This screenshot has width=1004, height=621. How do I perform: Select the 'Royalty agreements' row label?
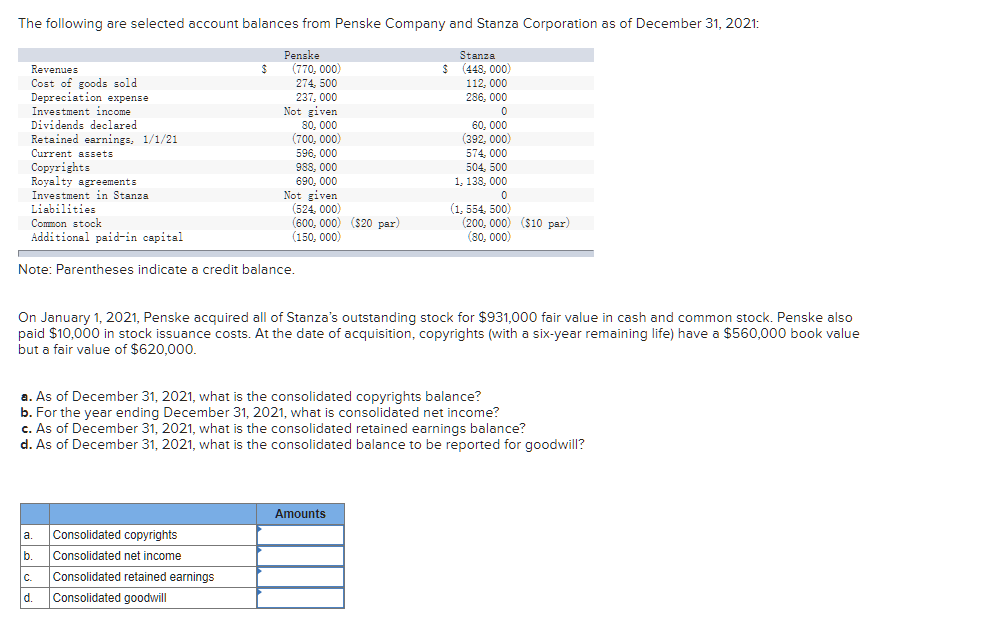[x=84, y=182]
